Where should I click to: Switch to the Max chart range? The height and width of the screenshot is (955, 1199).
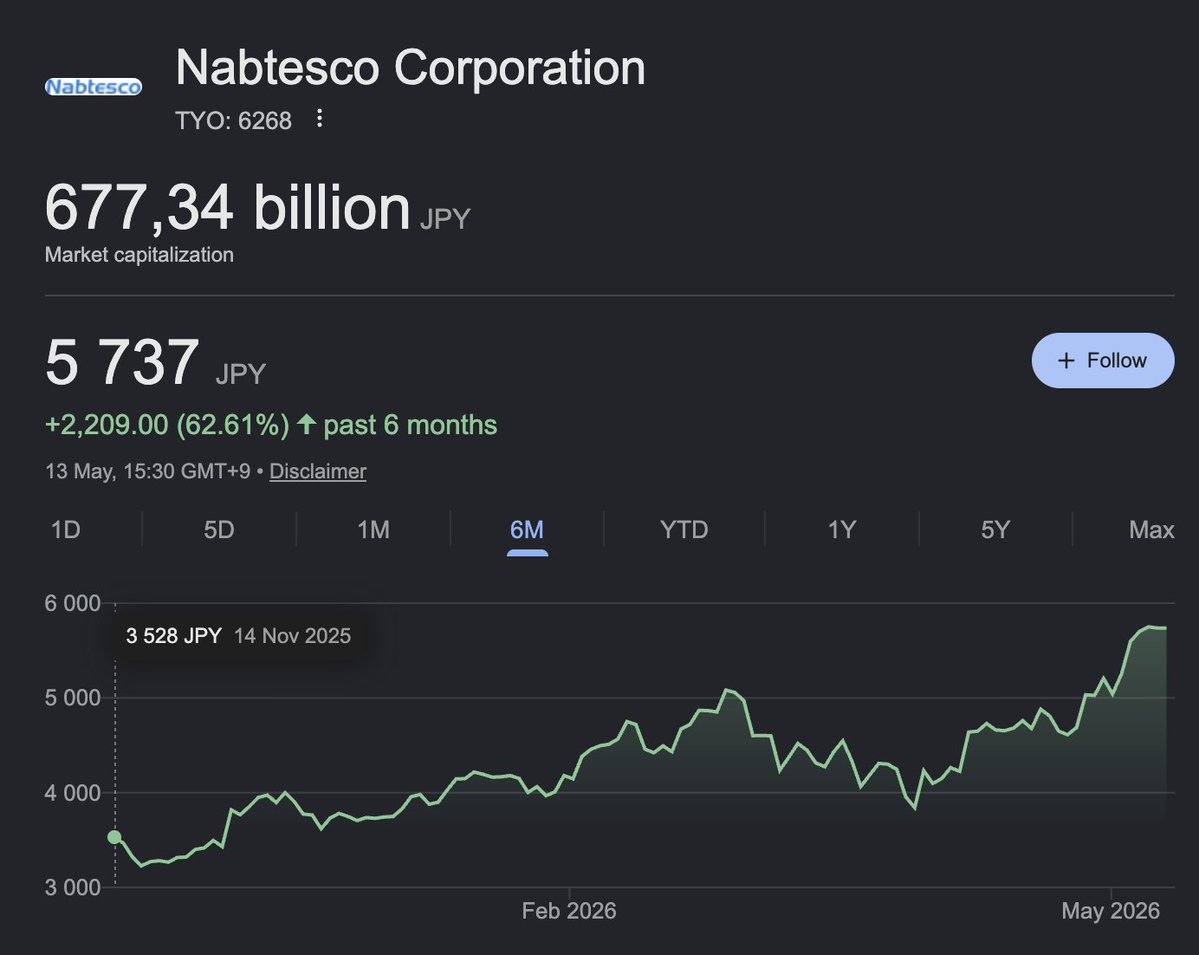[1152, 529]
